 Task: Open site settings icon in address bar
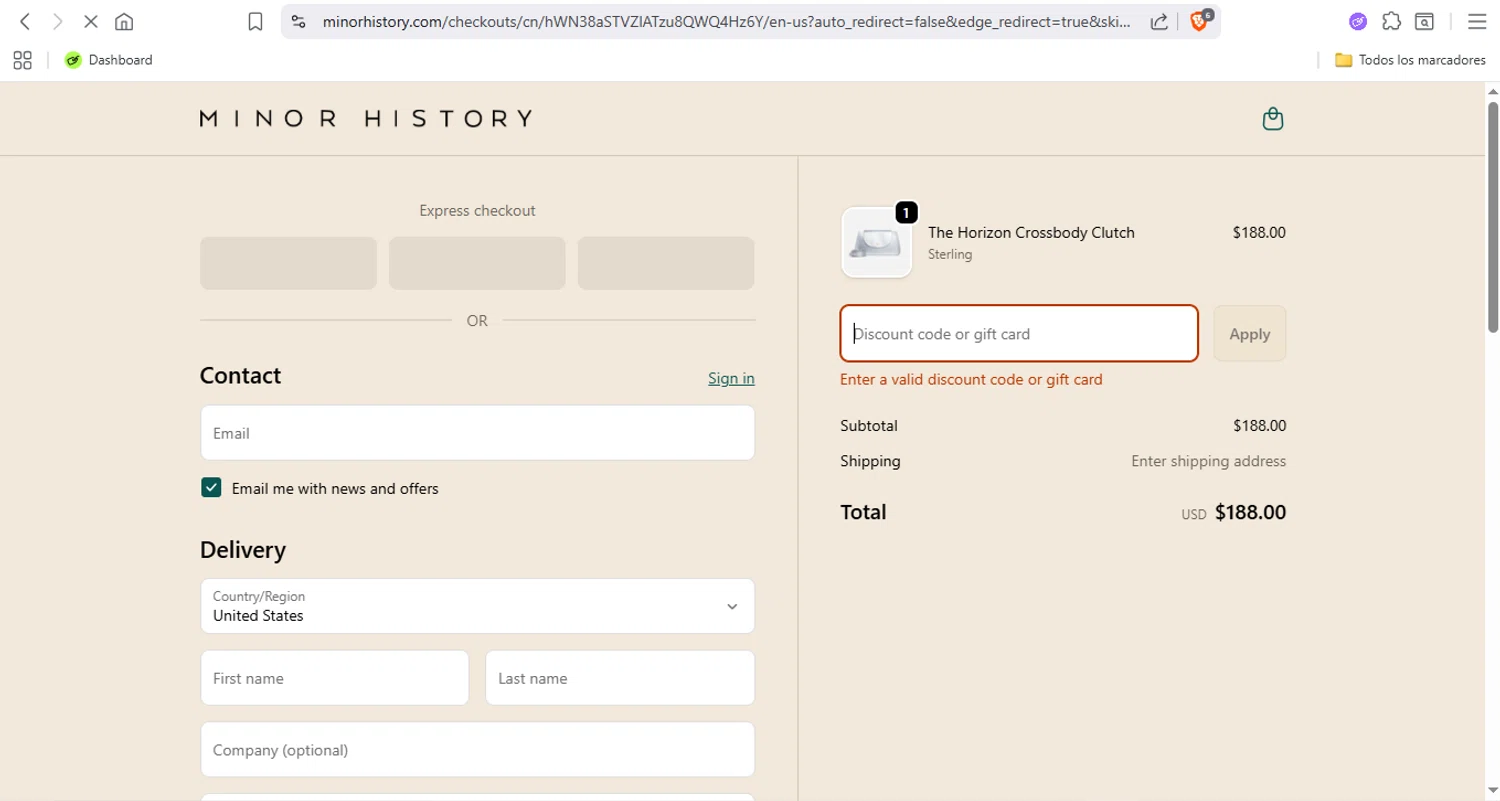[x=298, y=21]
